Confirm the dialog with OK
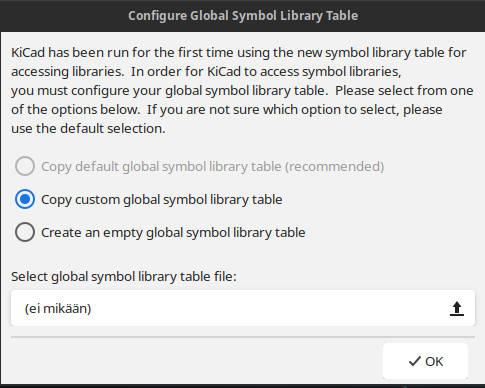 click(x=425, y=361)
